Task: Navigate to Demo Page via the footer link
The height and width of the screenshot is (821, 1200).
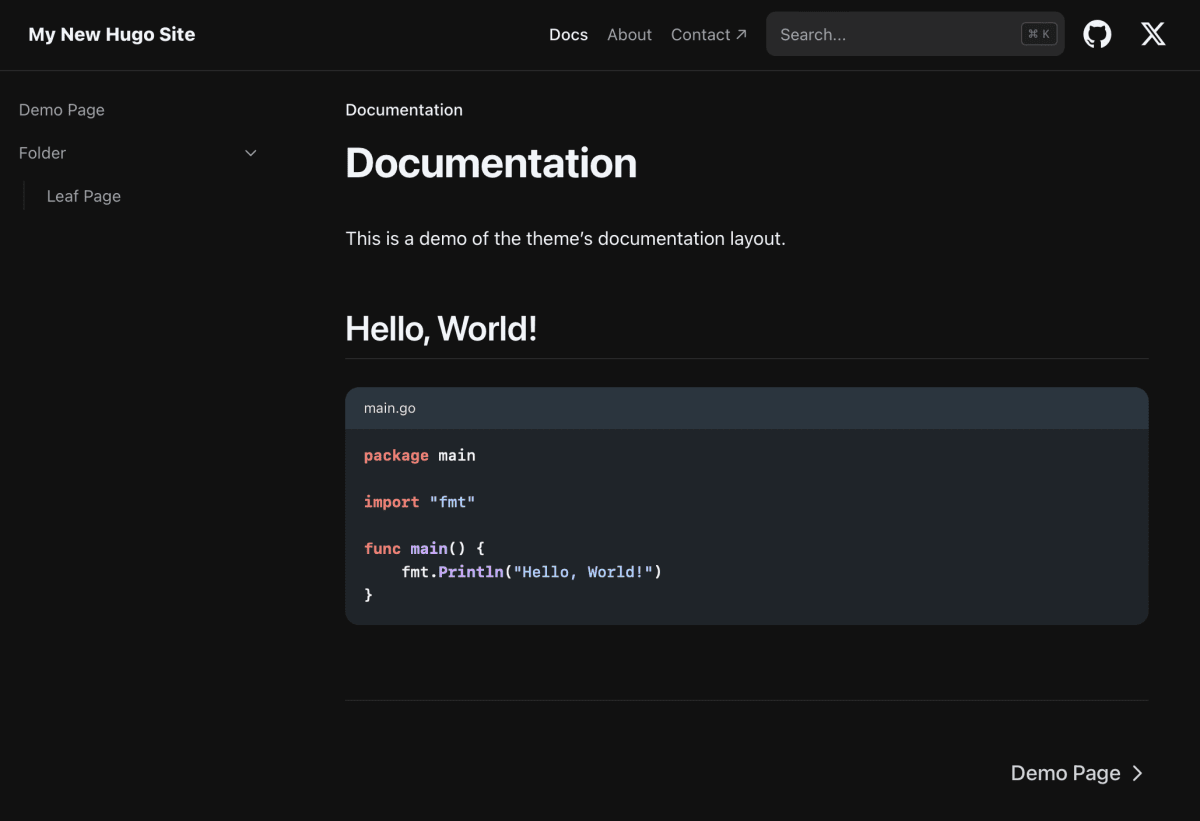Action: coord(1065,773)
